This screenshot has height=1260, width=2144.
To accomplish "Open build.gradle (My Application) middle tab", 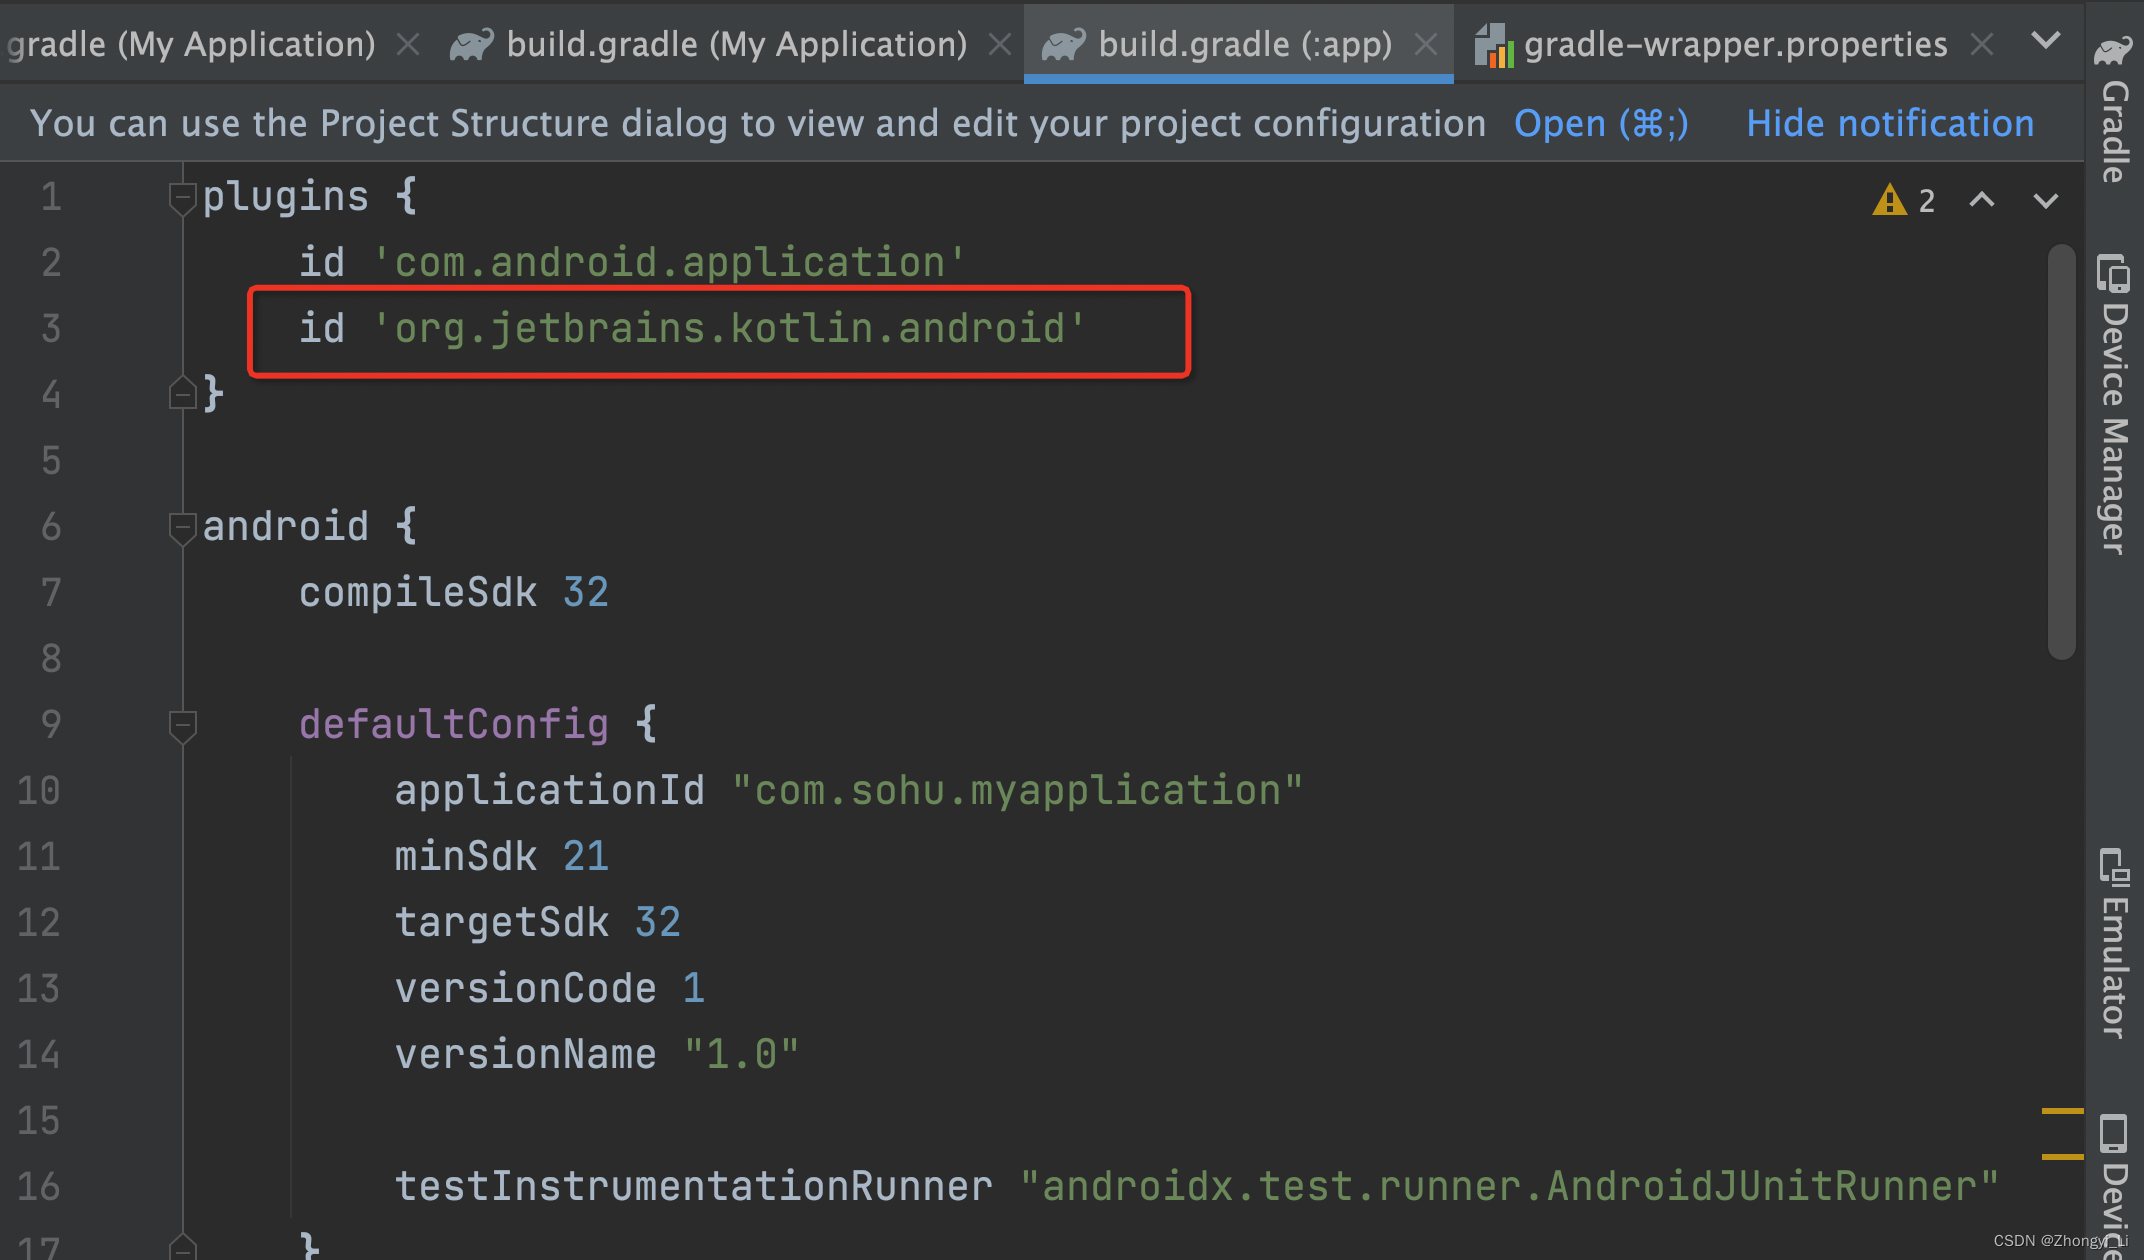I will pos(736,44).
